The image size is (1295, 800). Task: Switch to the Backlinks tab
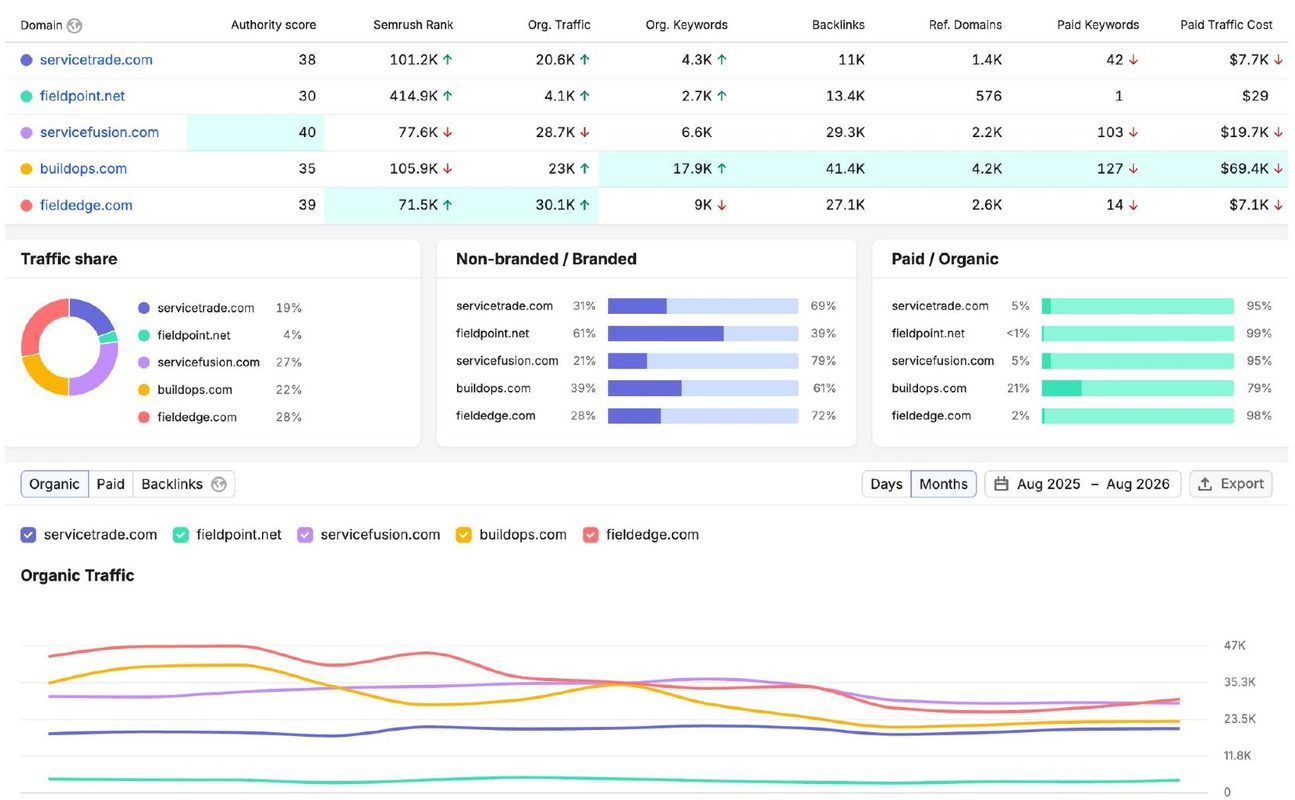tap(183, 484)
